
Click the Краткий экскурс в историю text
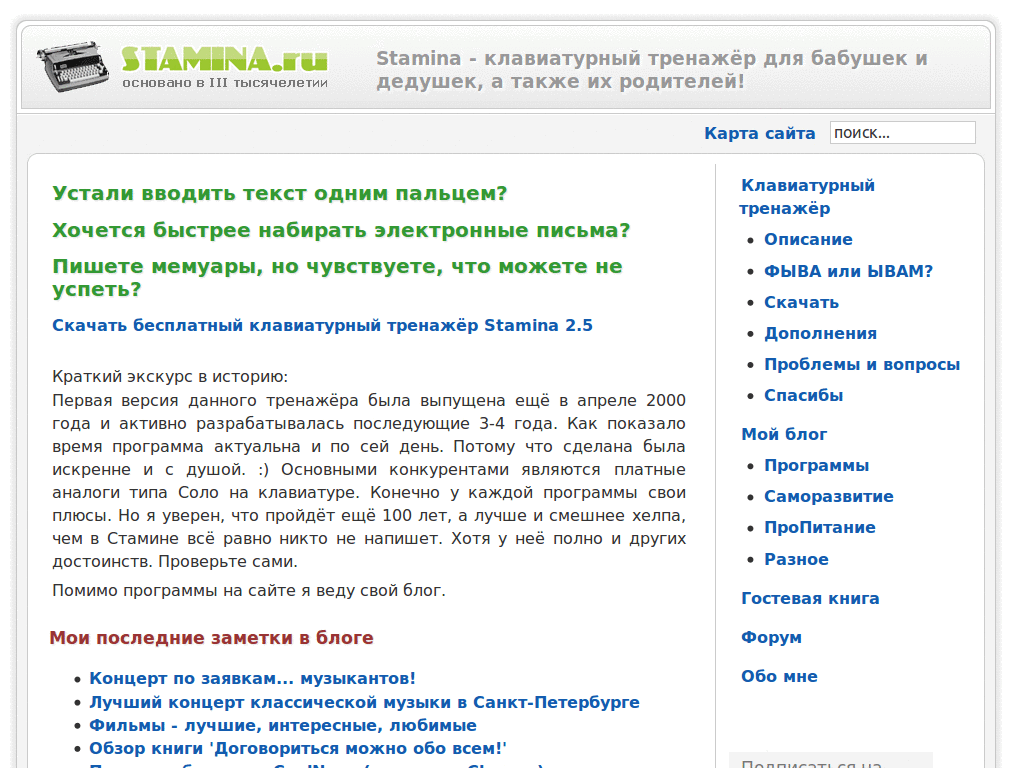(170, 377)
